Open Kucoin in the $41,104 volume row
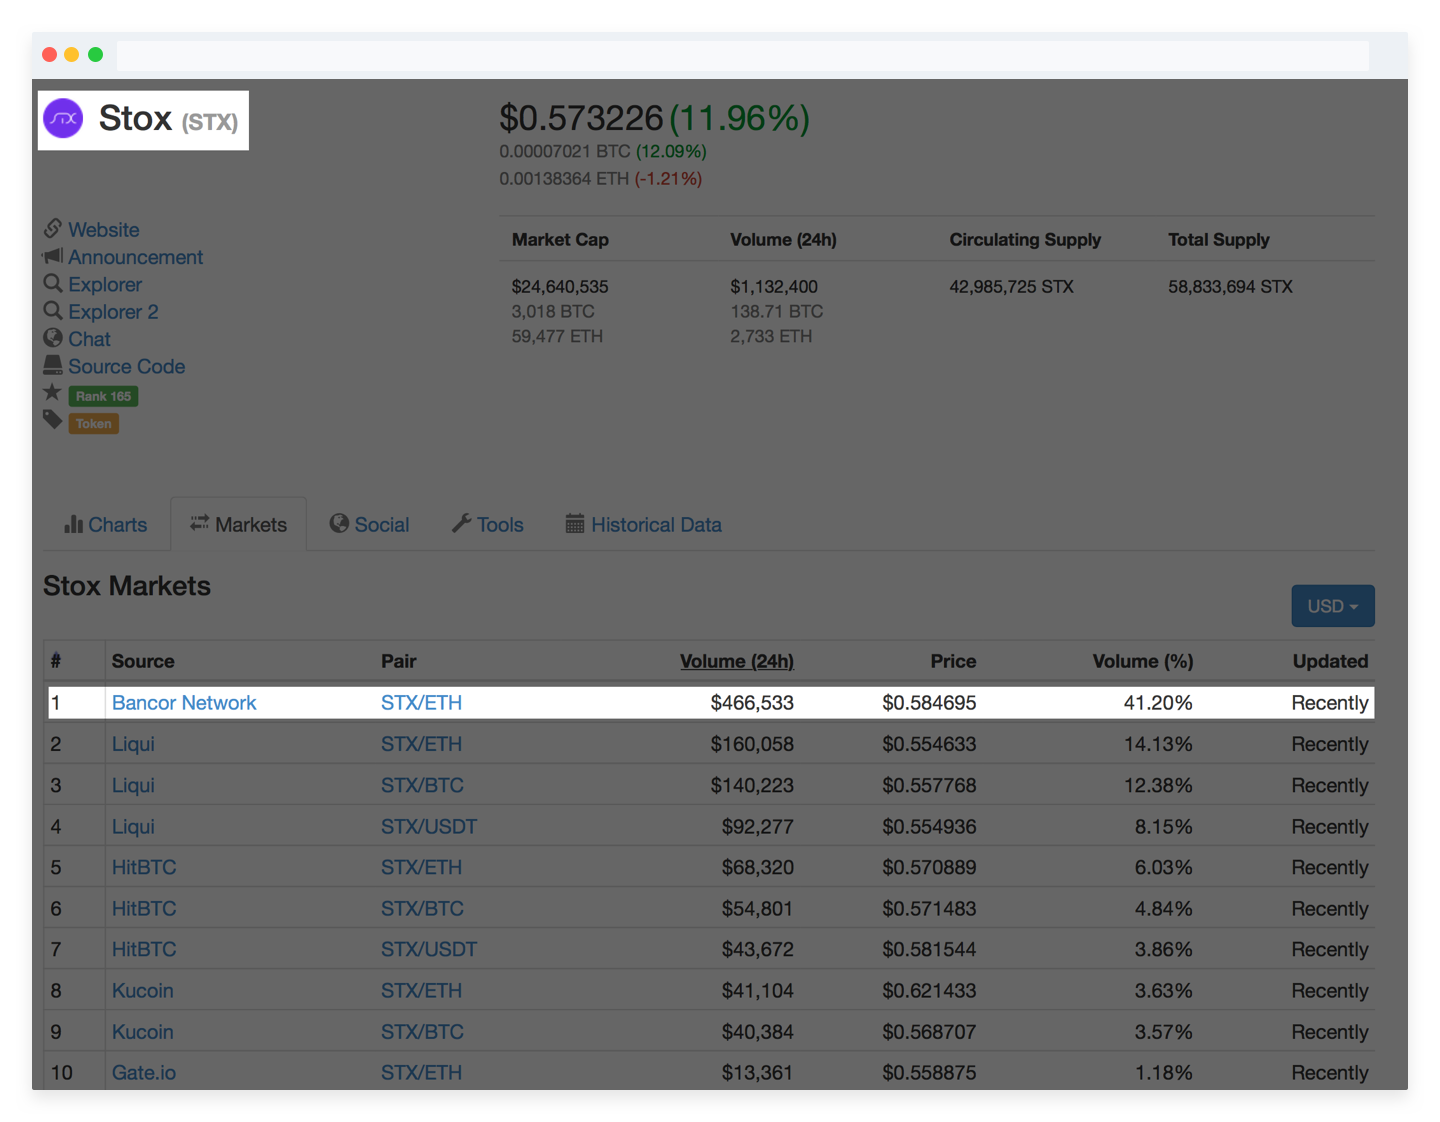This screenshot has height=1122, width=1440. (x=143, y=990)
